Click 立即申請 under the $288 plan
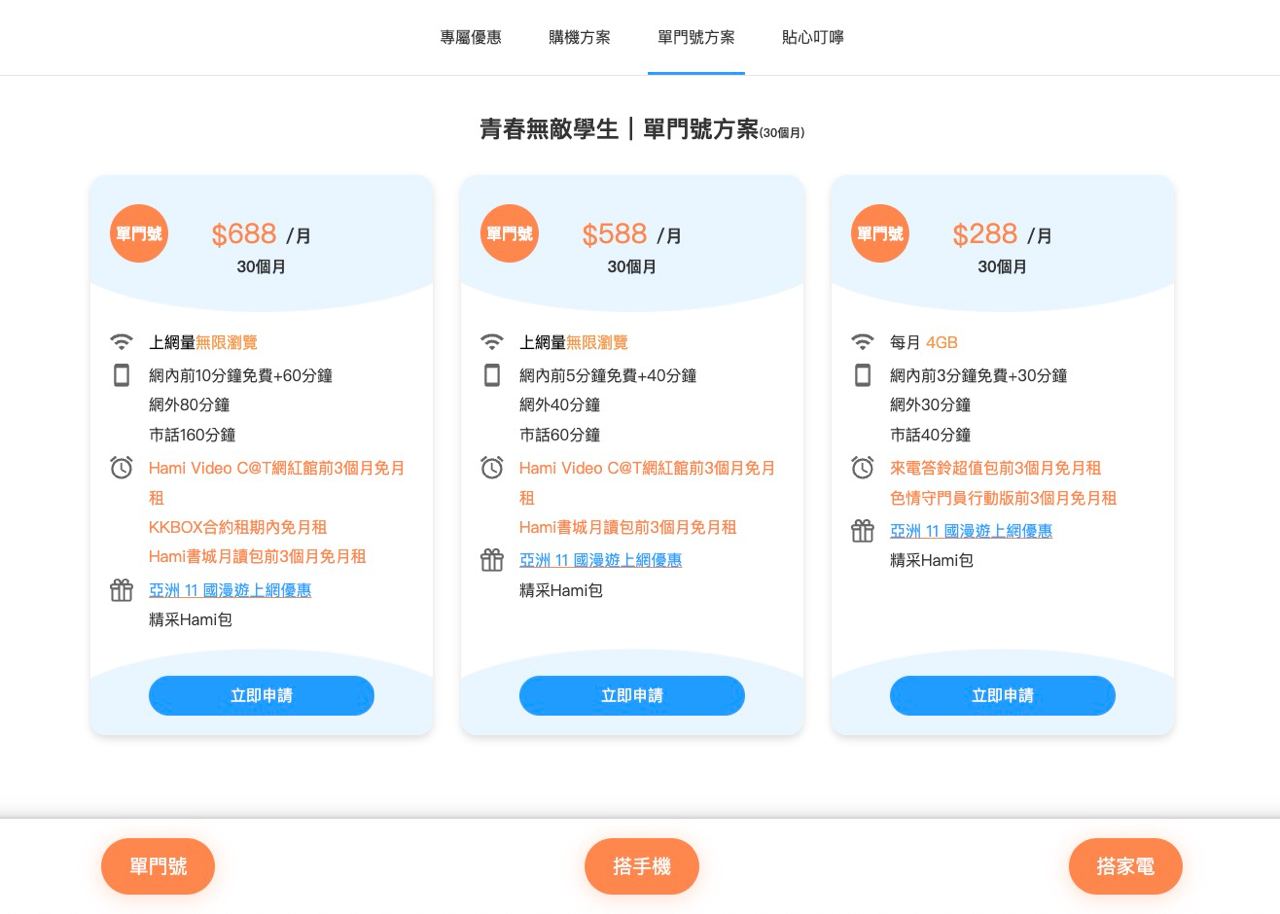The height and width of the screenshot is (914, 1280). pos(1002,695)
